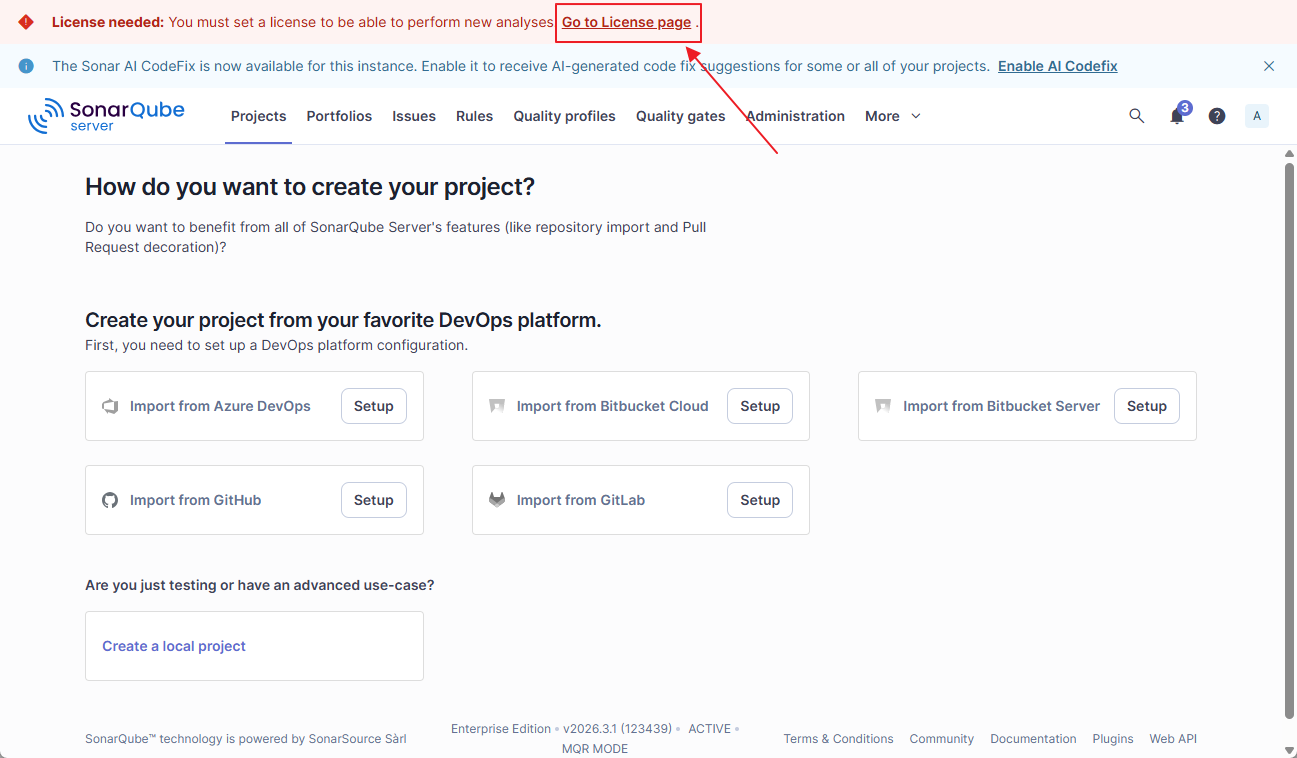The width and height of the screenshot is (1297, 758).
Task: Click the vertical page scrollbar
Action: tap(1289, 440)
